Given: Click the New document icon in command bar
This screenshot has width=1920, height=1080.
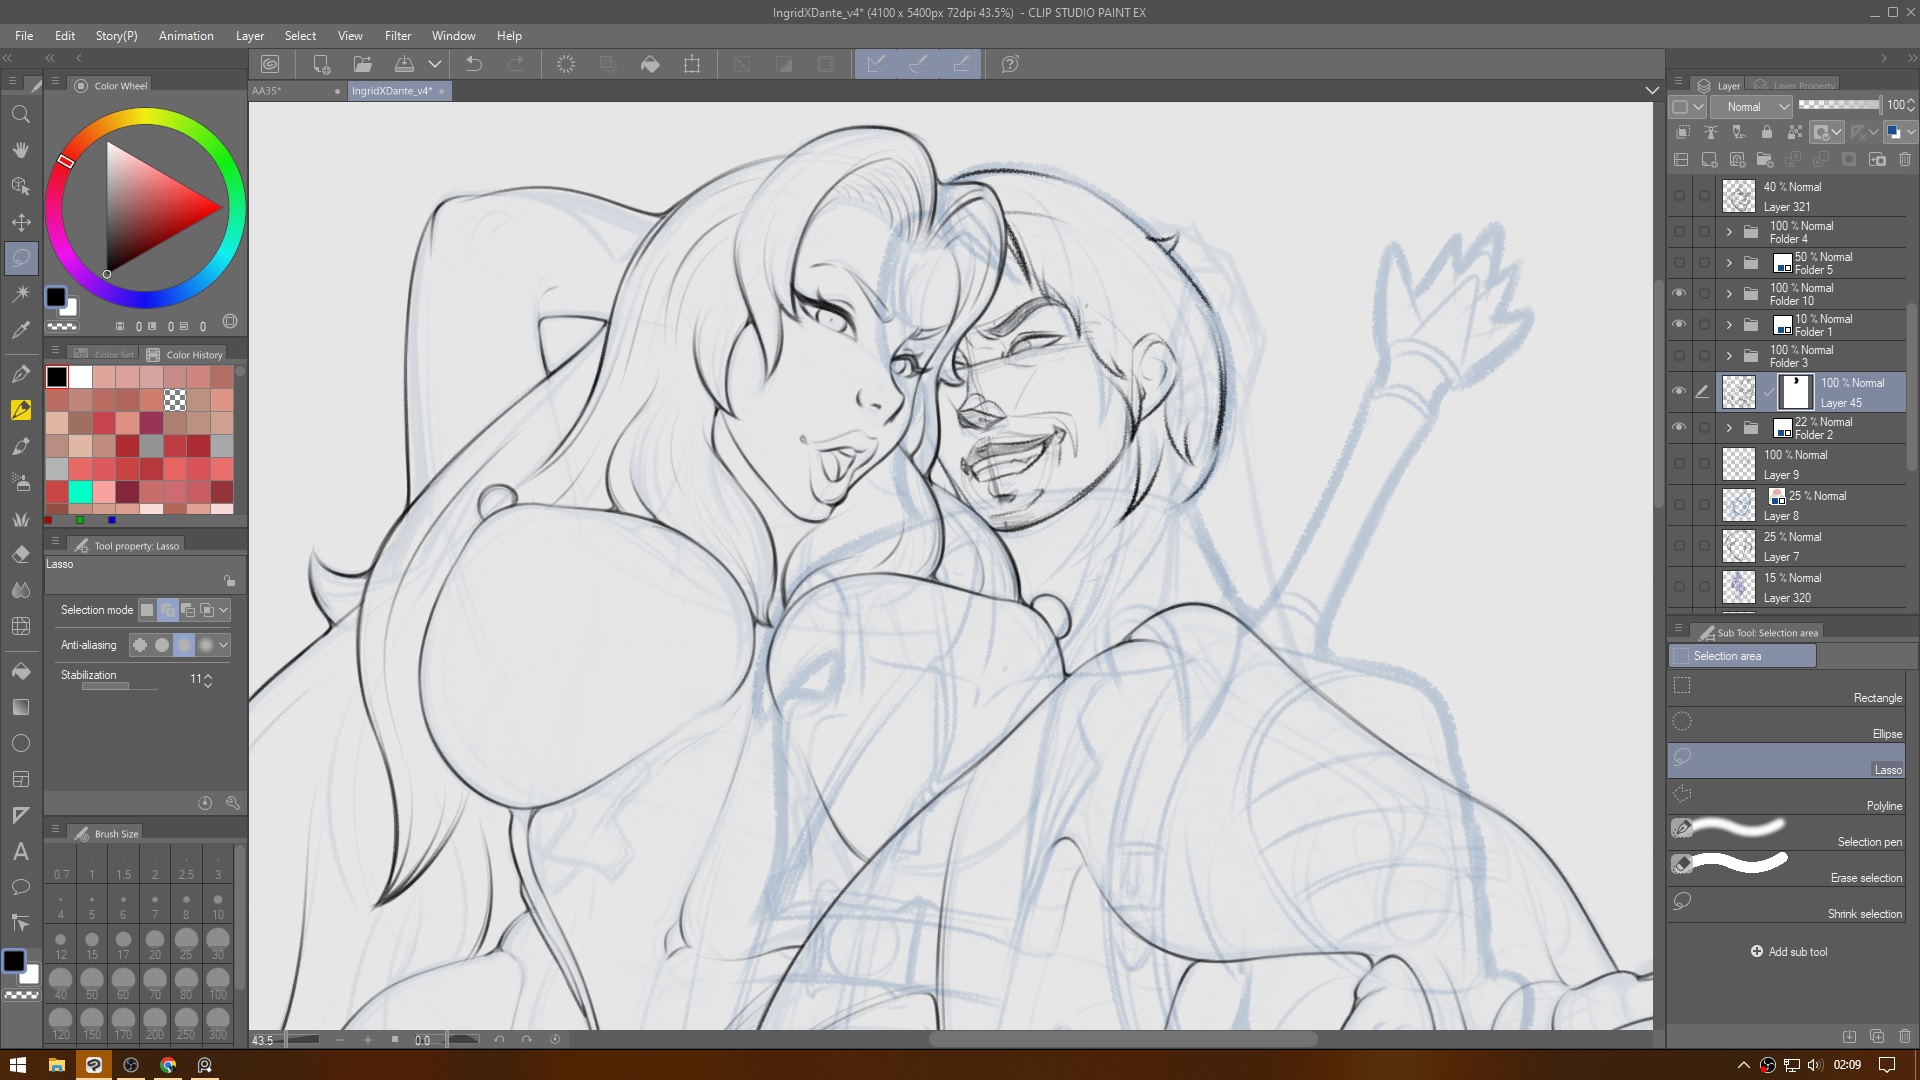Looking at the screenshot, I should pyautogui.click(x=321, y=64).
